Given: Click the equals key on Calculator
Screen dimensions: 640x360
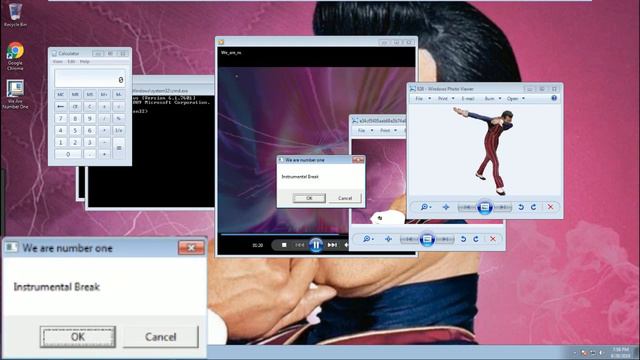Looking at the screenshot, I should (119, 148).
